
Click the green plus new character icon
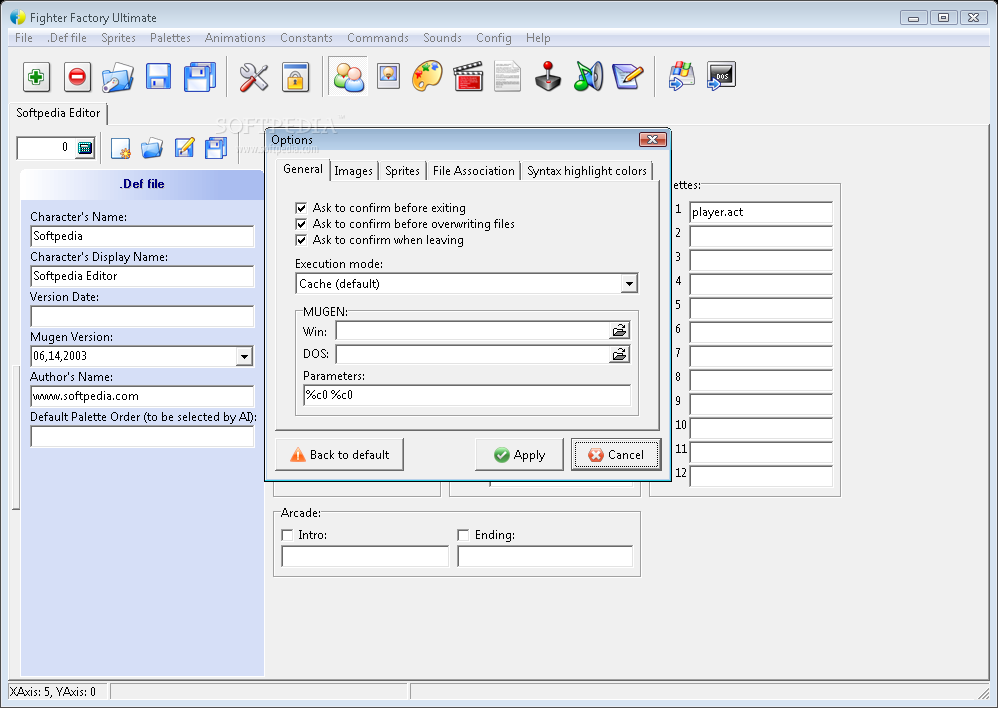pos(36,77)
